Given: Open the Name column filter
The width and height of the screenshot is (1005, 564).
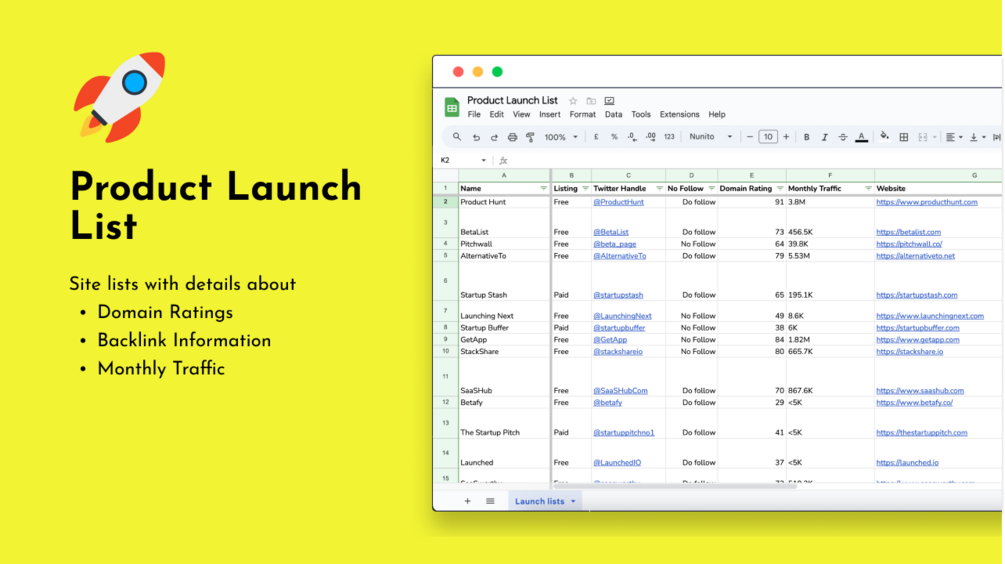Looking at the screenshot, I should pyautogui.click(x=544, y=188).
